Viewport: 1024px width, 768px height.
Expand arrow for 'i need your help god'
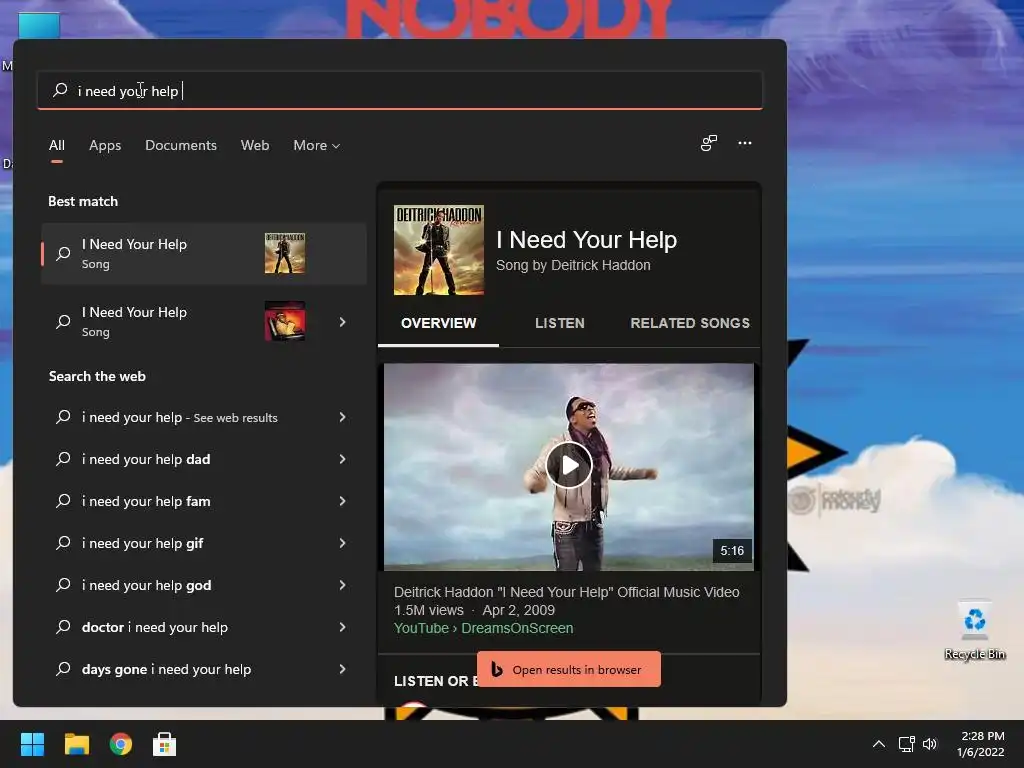click(x=342, y=585)
